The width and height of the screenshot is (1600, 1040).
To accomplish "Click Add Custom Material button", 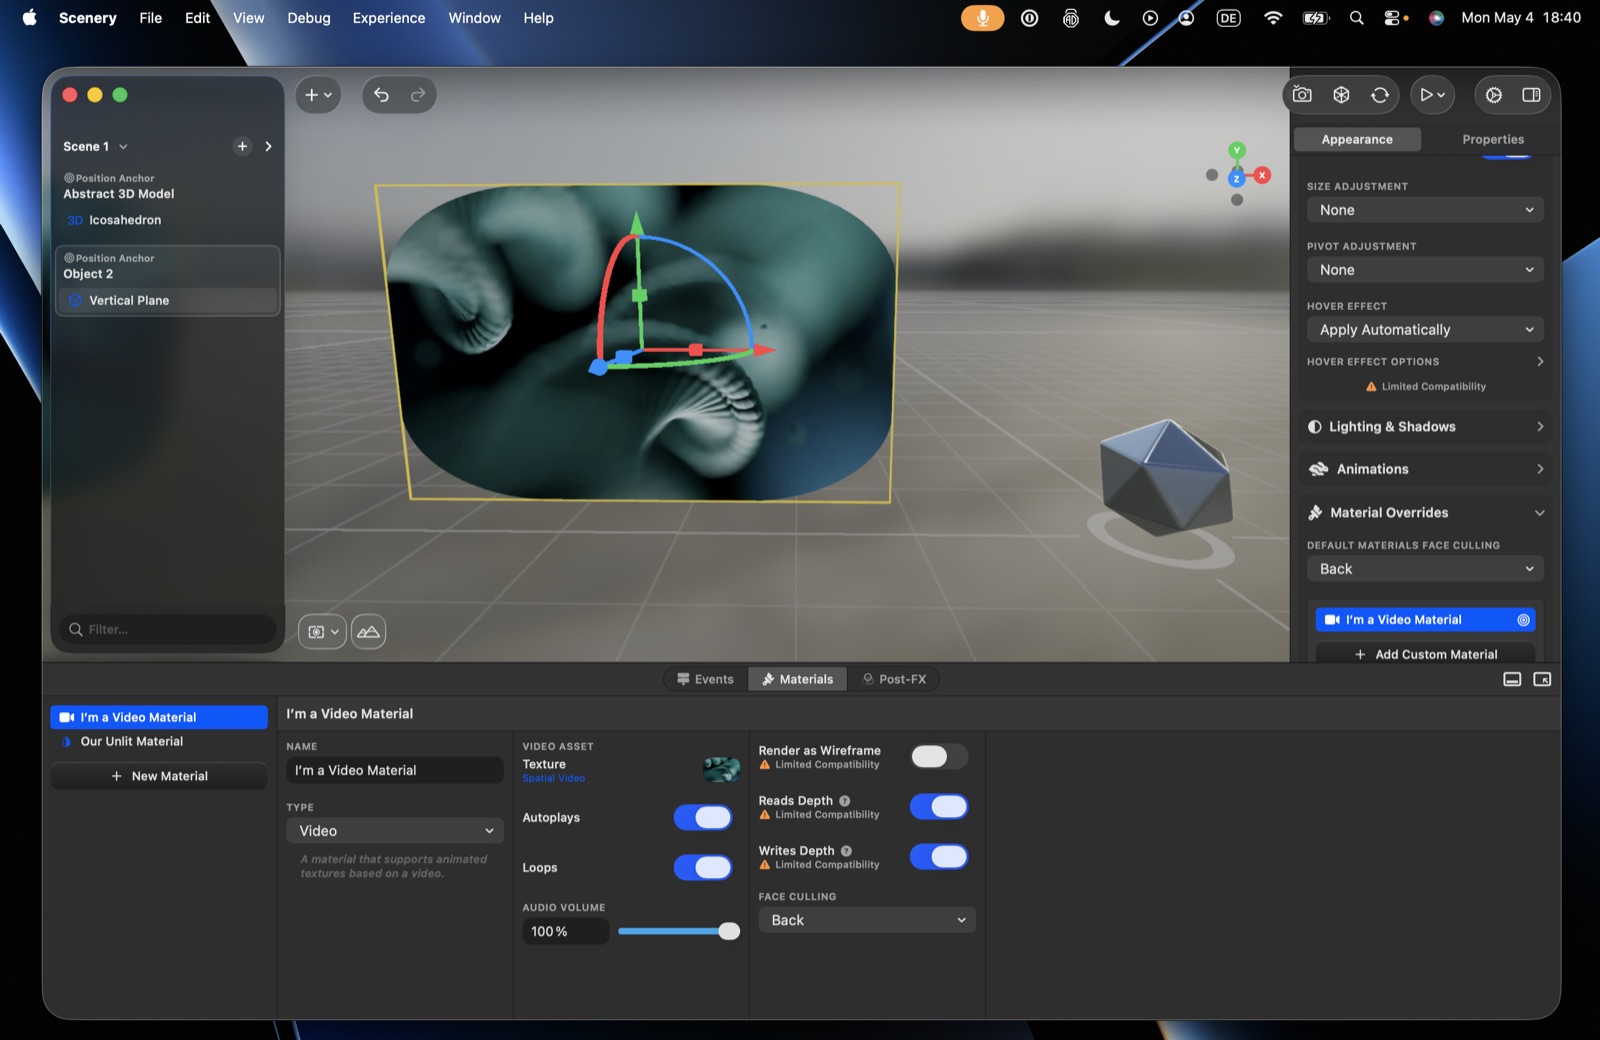I will [x=1425, y=654].
